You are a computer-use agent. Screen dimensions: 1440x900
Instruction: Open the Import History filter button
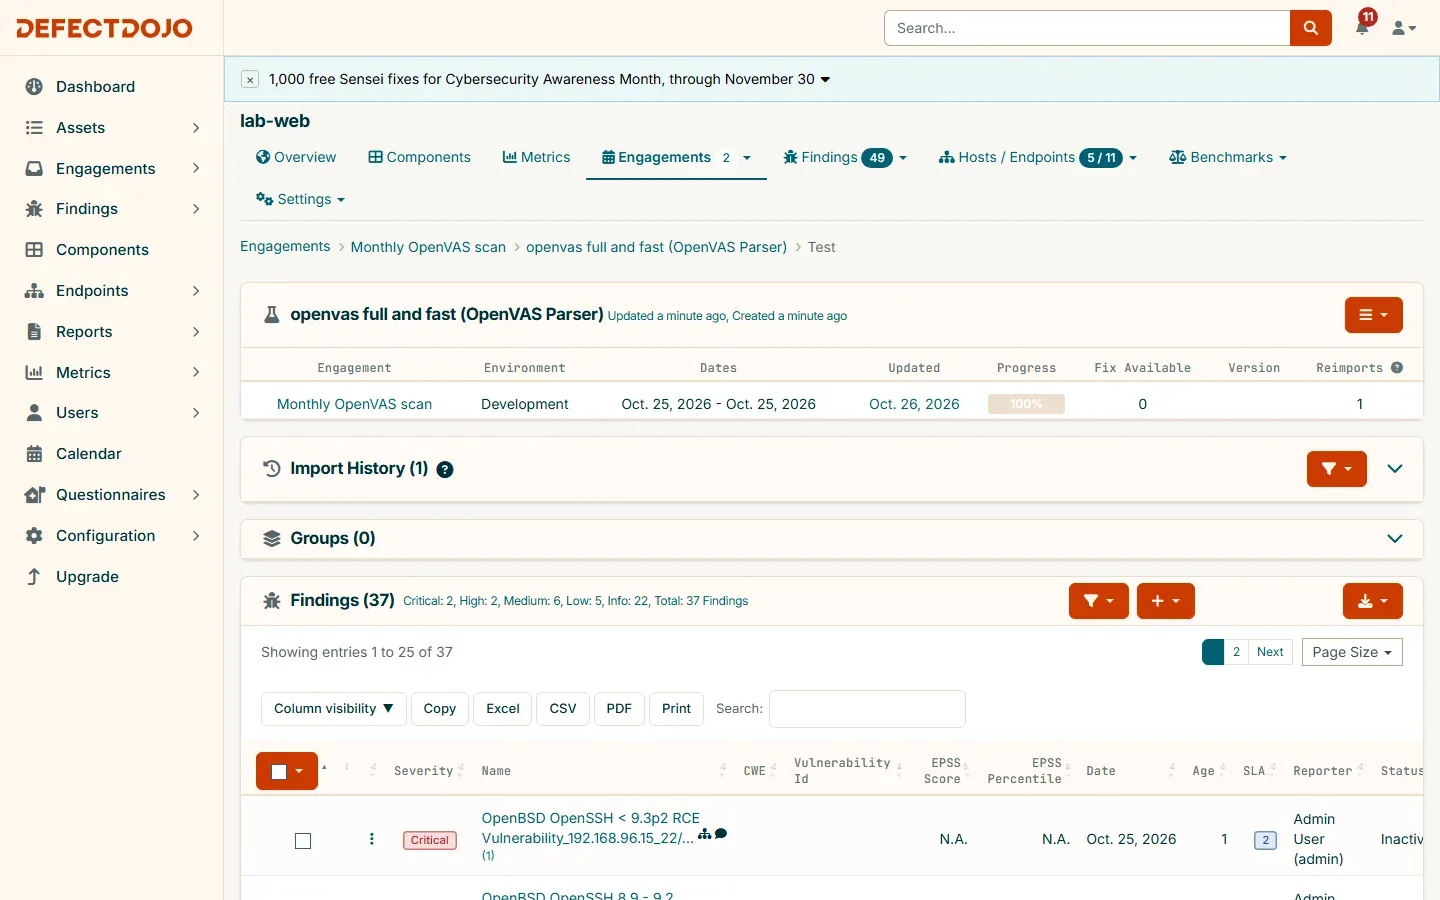[1336, 469]
